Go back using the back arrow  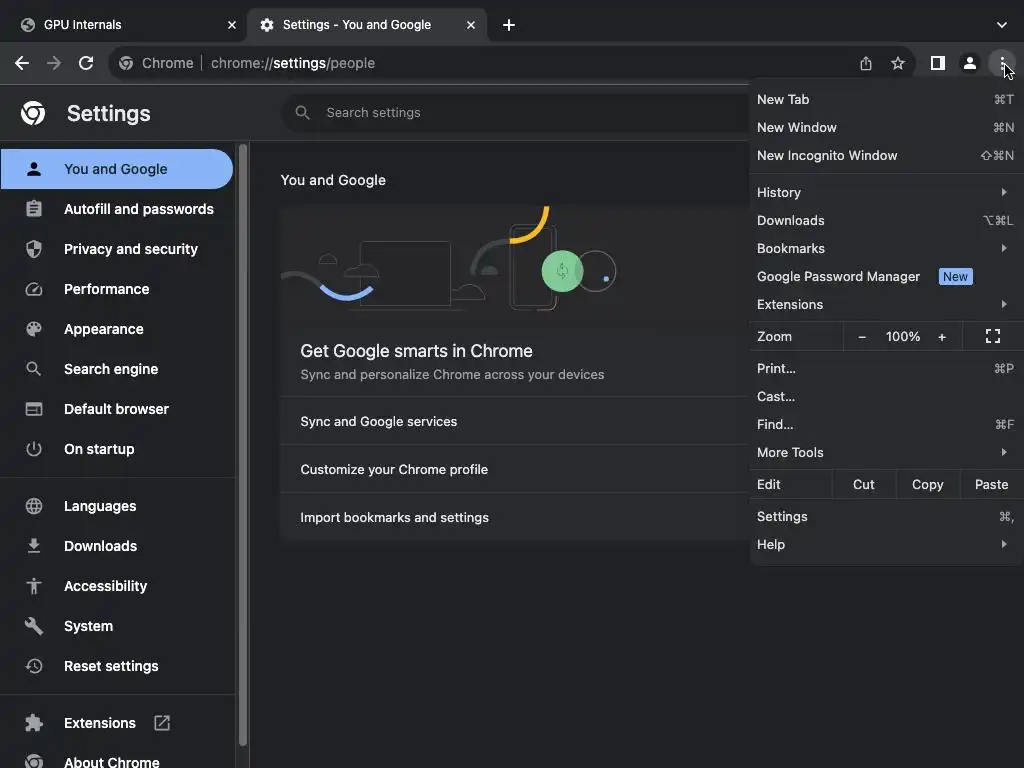coord(22,63)
